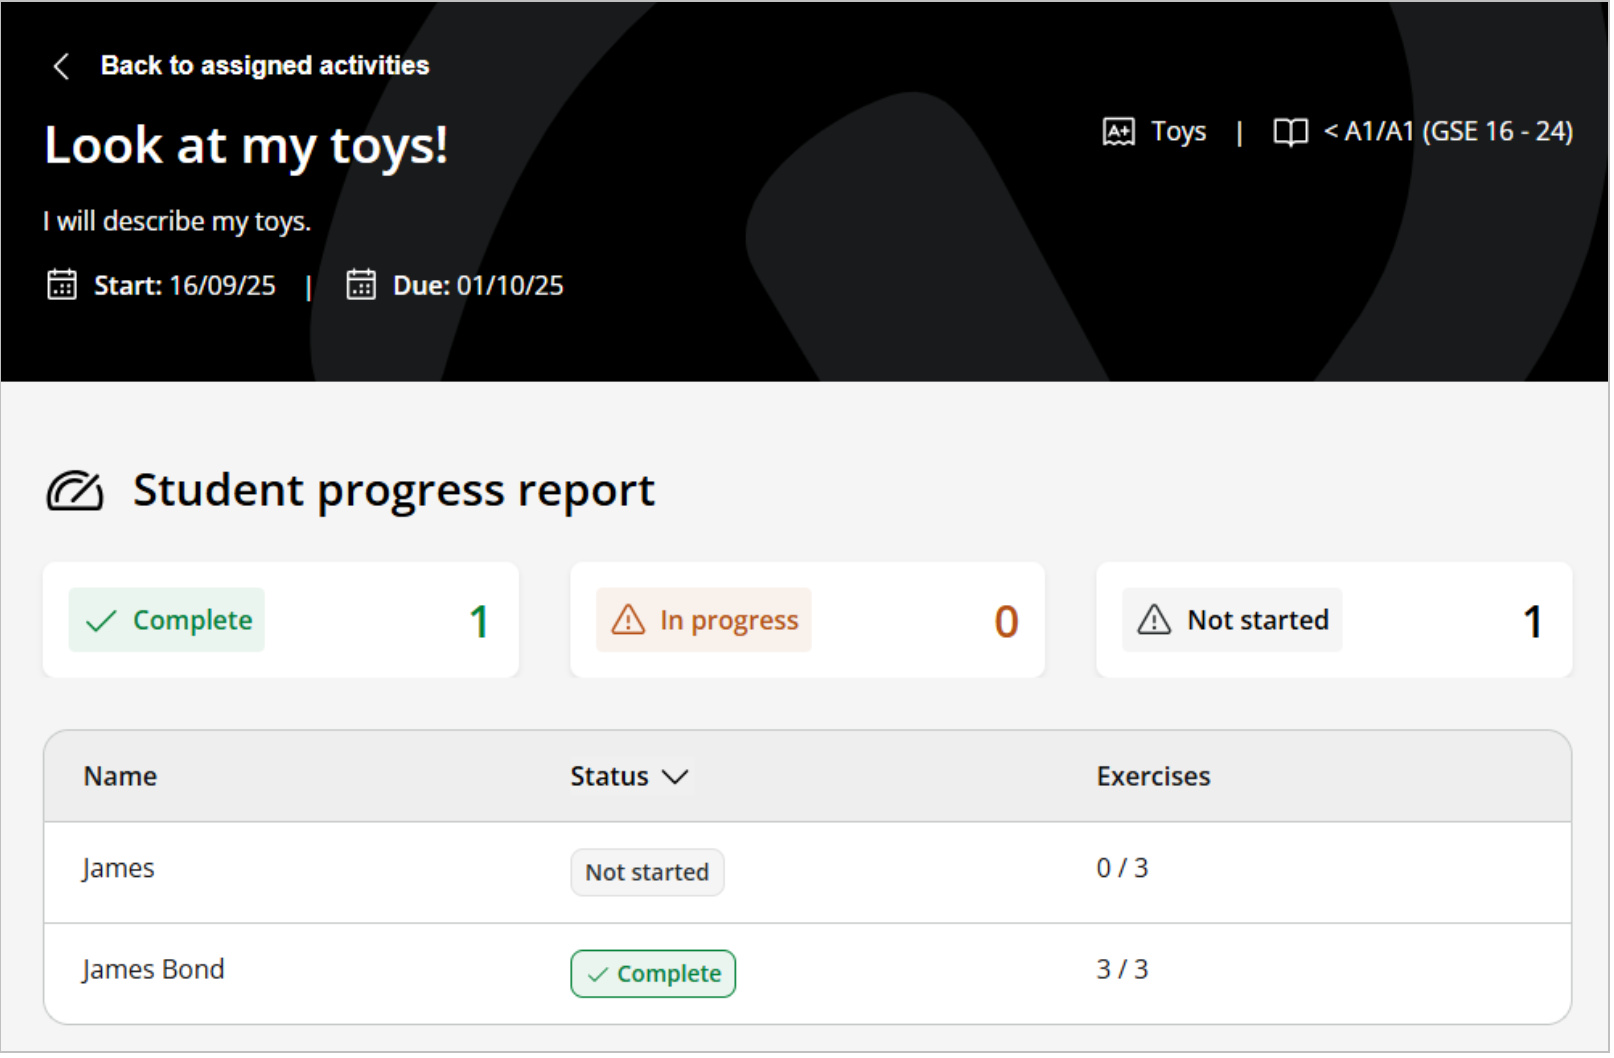
Task: Expand the Status sort chevron
Action: (x=677, y=778)
